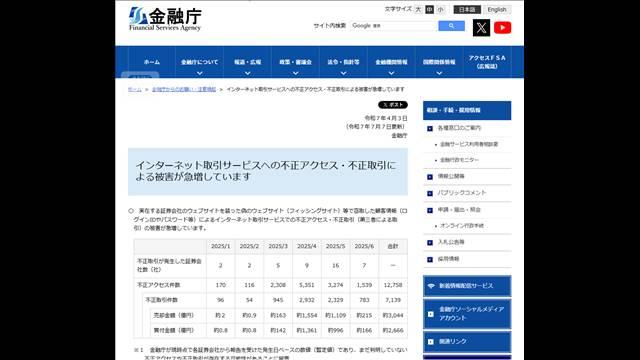640x360 pixels.
Task: Open 金融行政モニター sidebar link
Action: pos(459,160)
